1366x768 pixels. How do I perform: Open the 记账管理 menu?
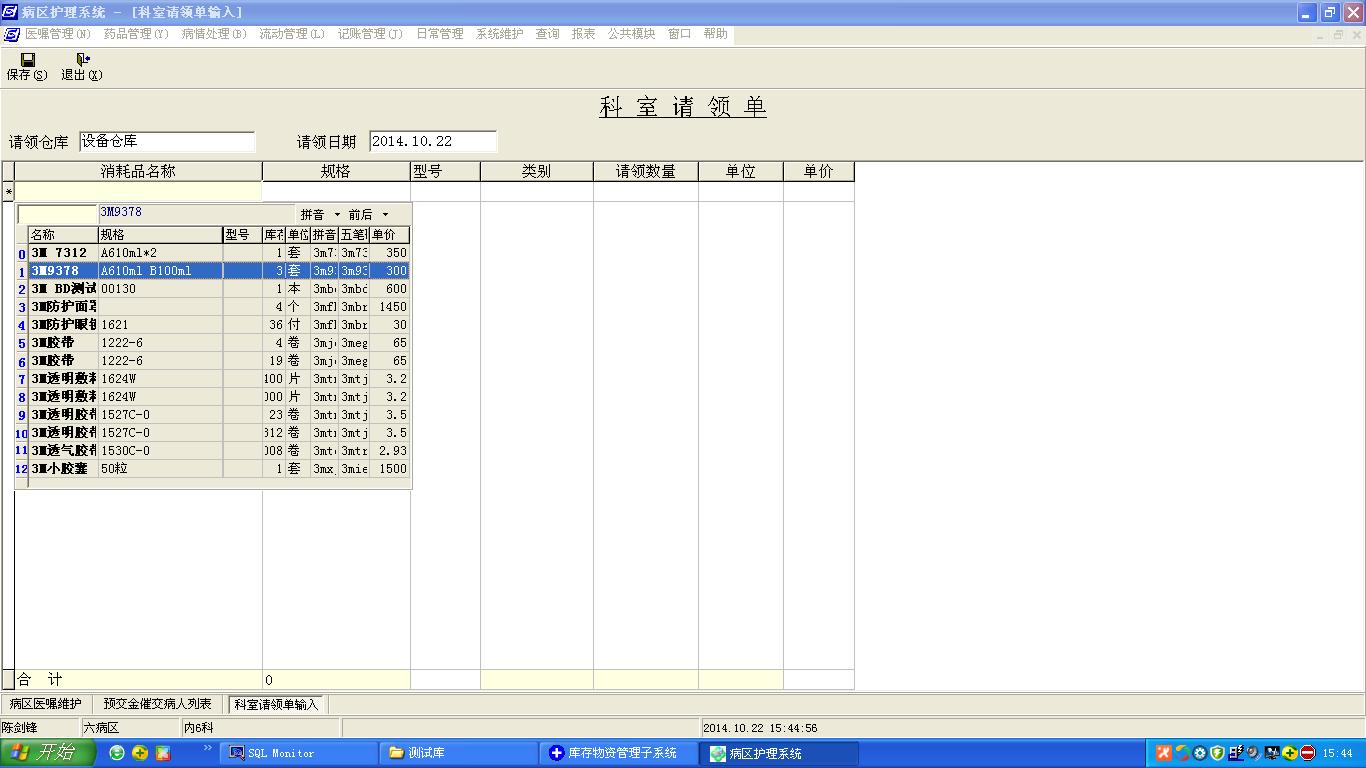pos(370,34)
